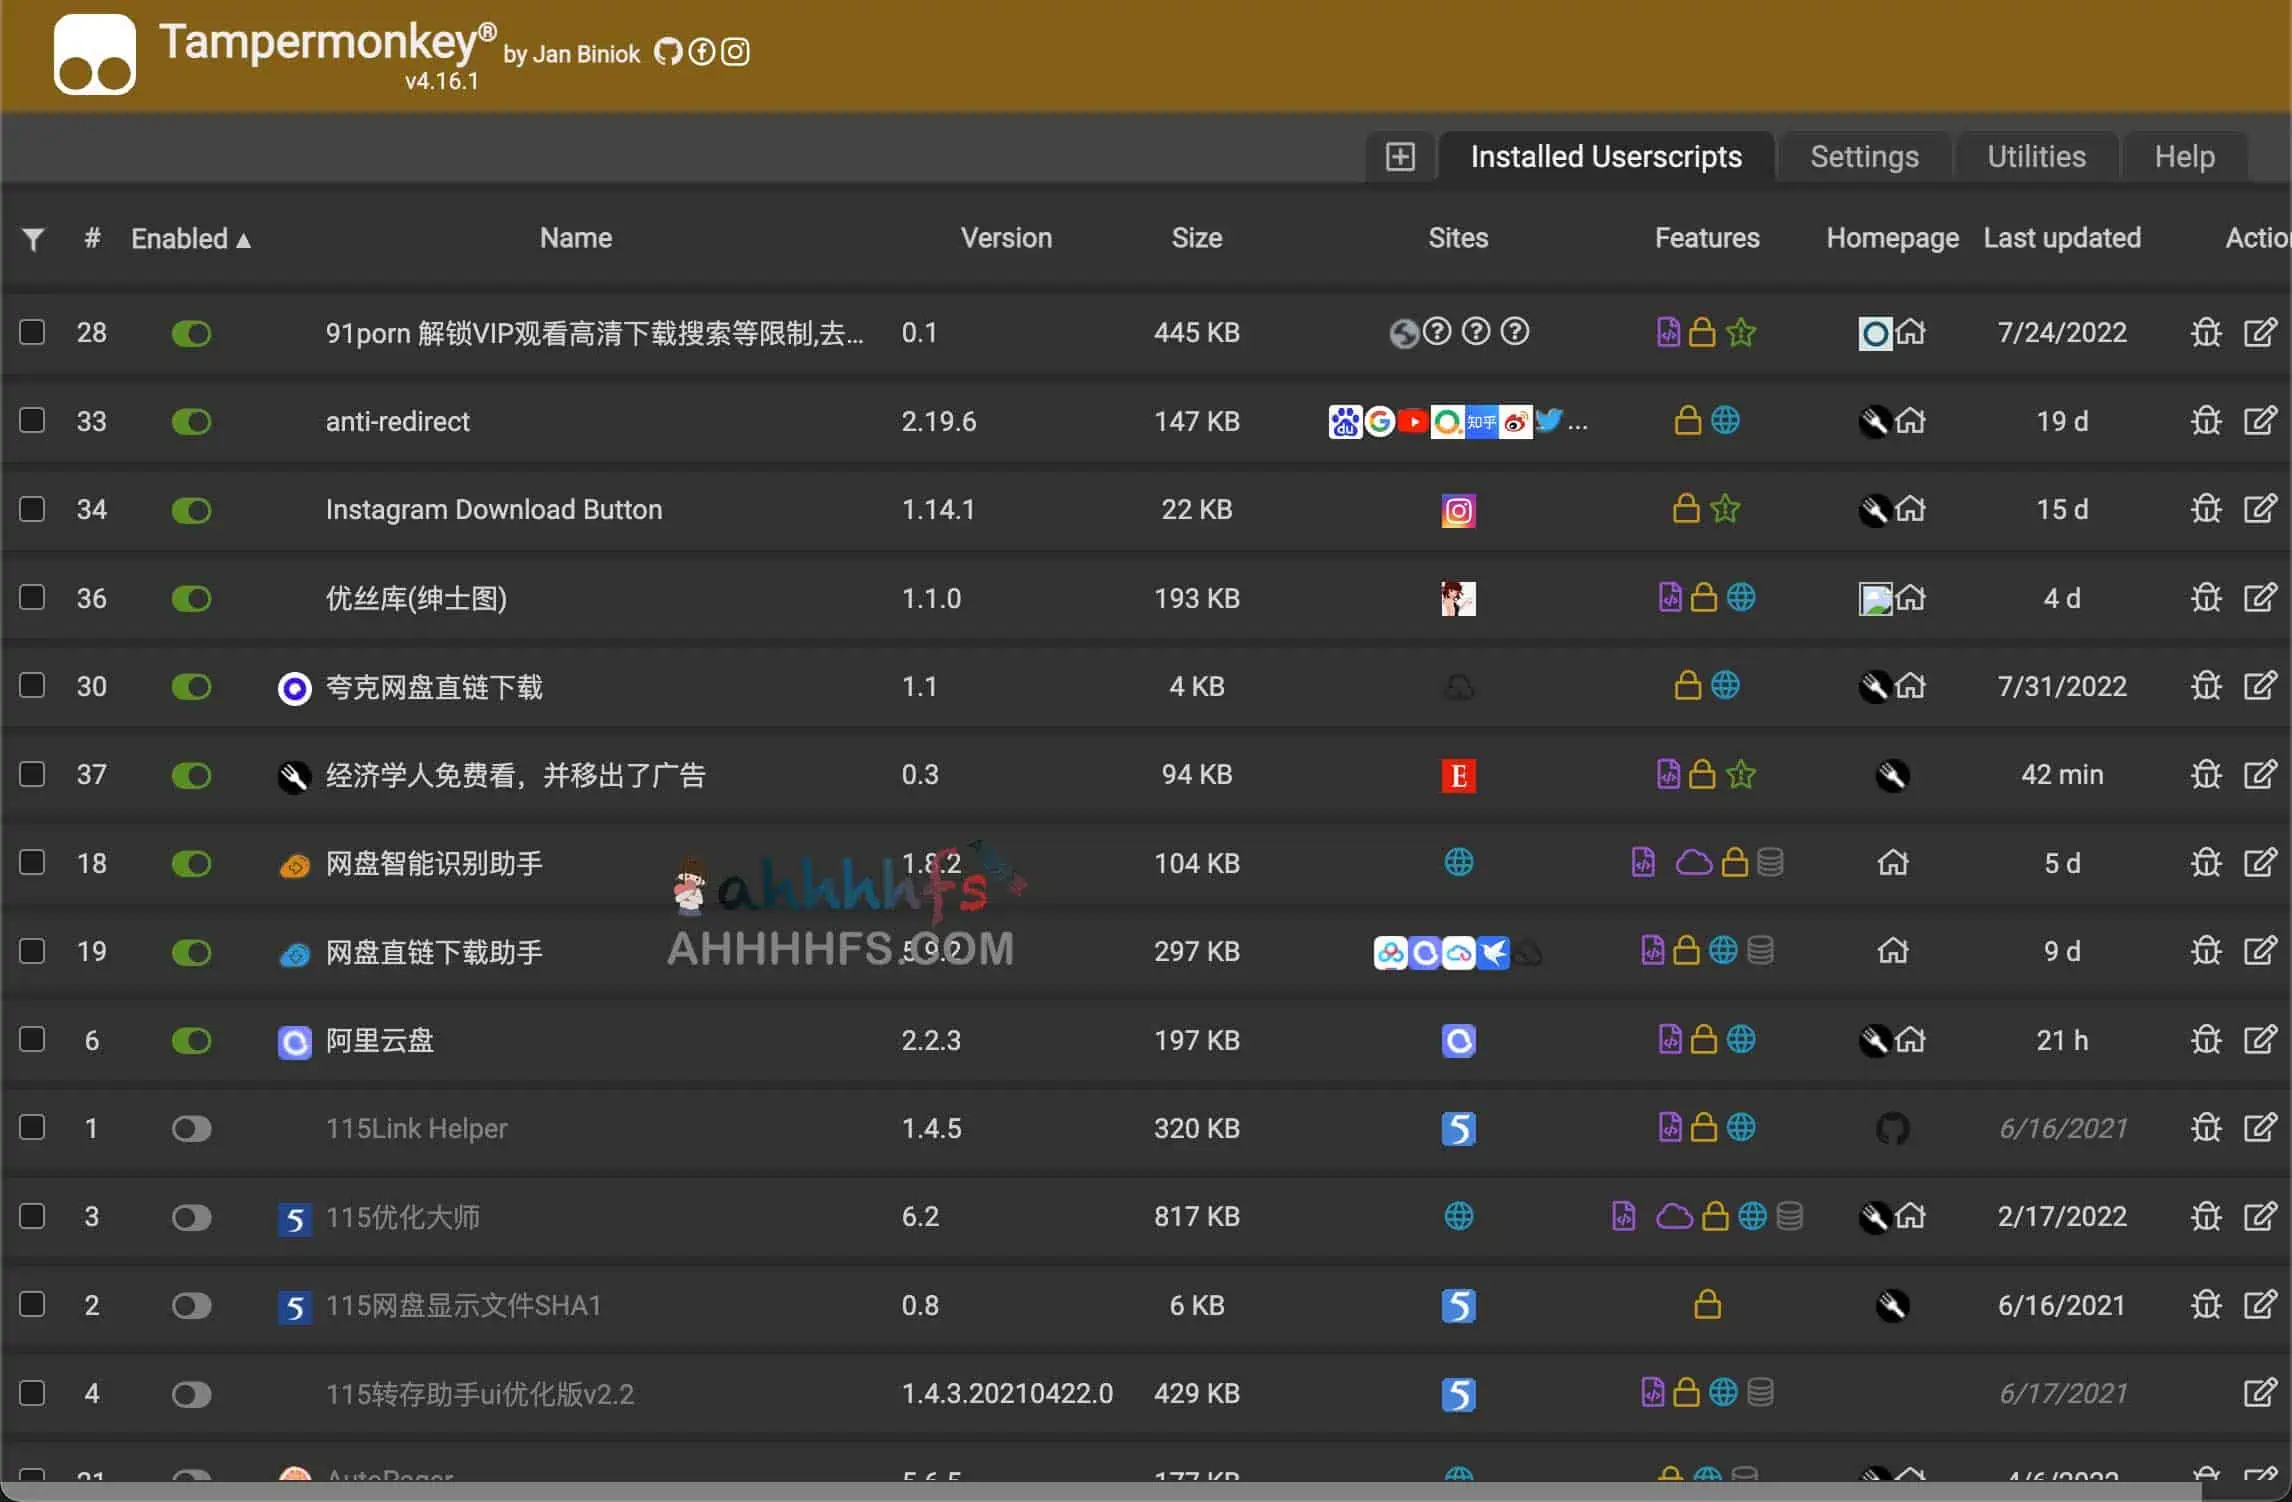The height and width of the screenshot is (1502, 2292).
Task: Click the filter funnel icon
Action: pos(33,239)
